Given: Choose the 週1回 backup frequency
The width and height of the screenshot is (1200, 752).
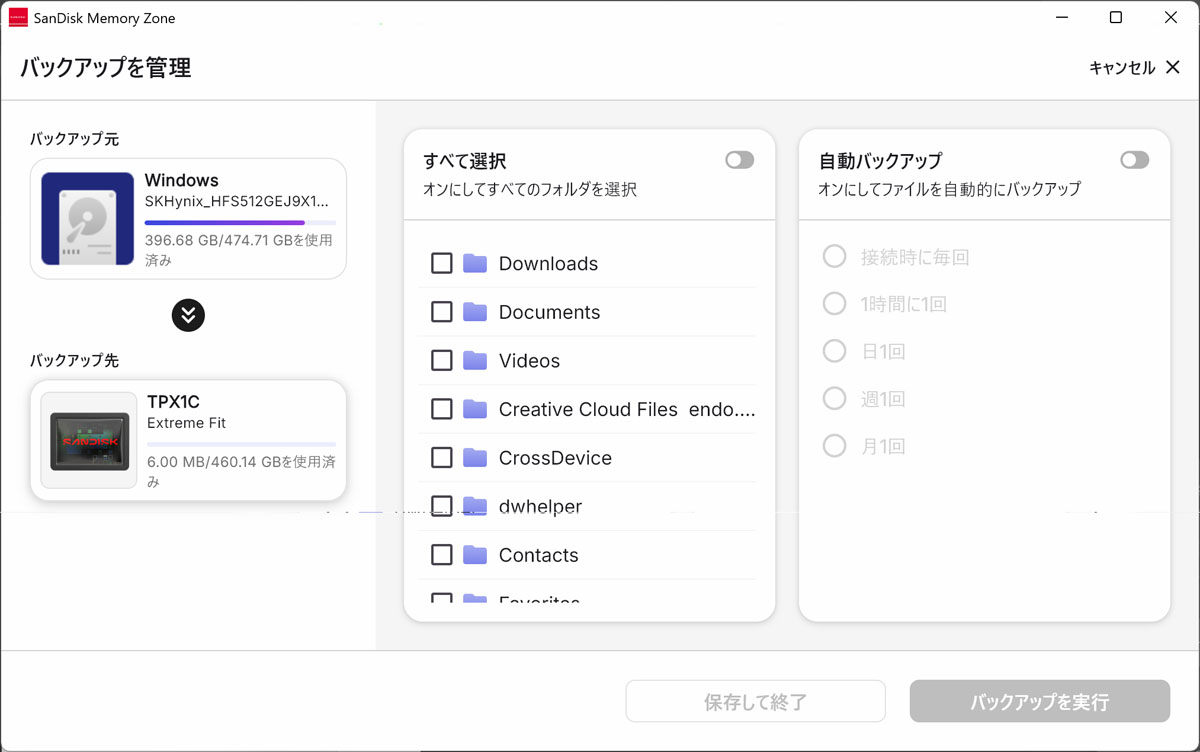Looking at the screenshot, I should click(834, 399).
